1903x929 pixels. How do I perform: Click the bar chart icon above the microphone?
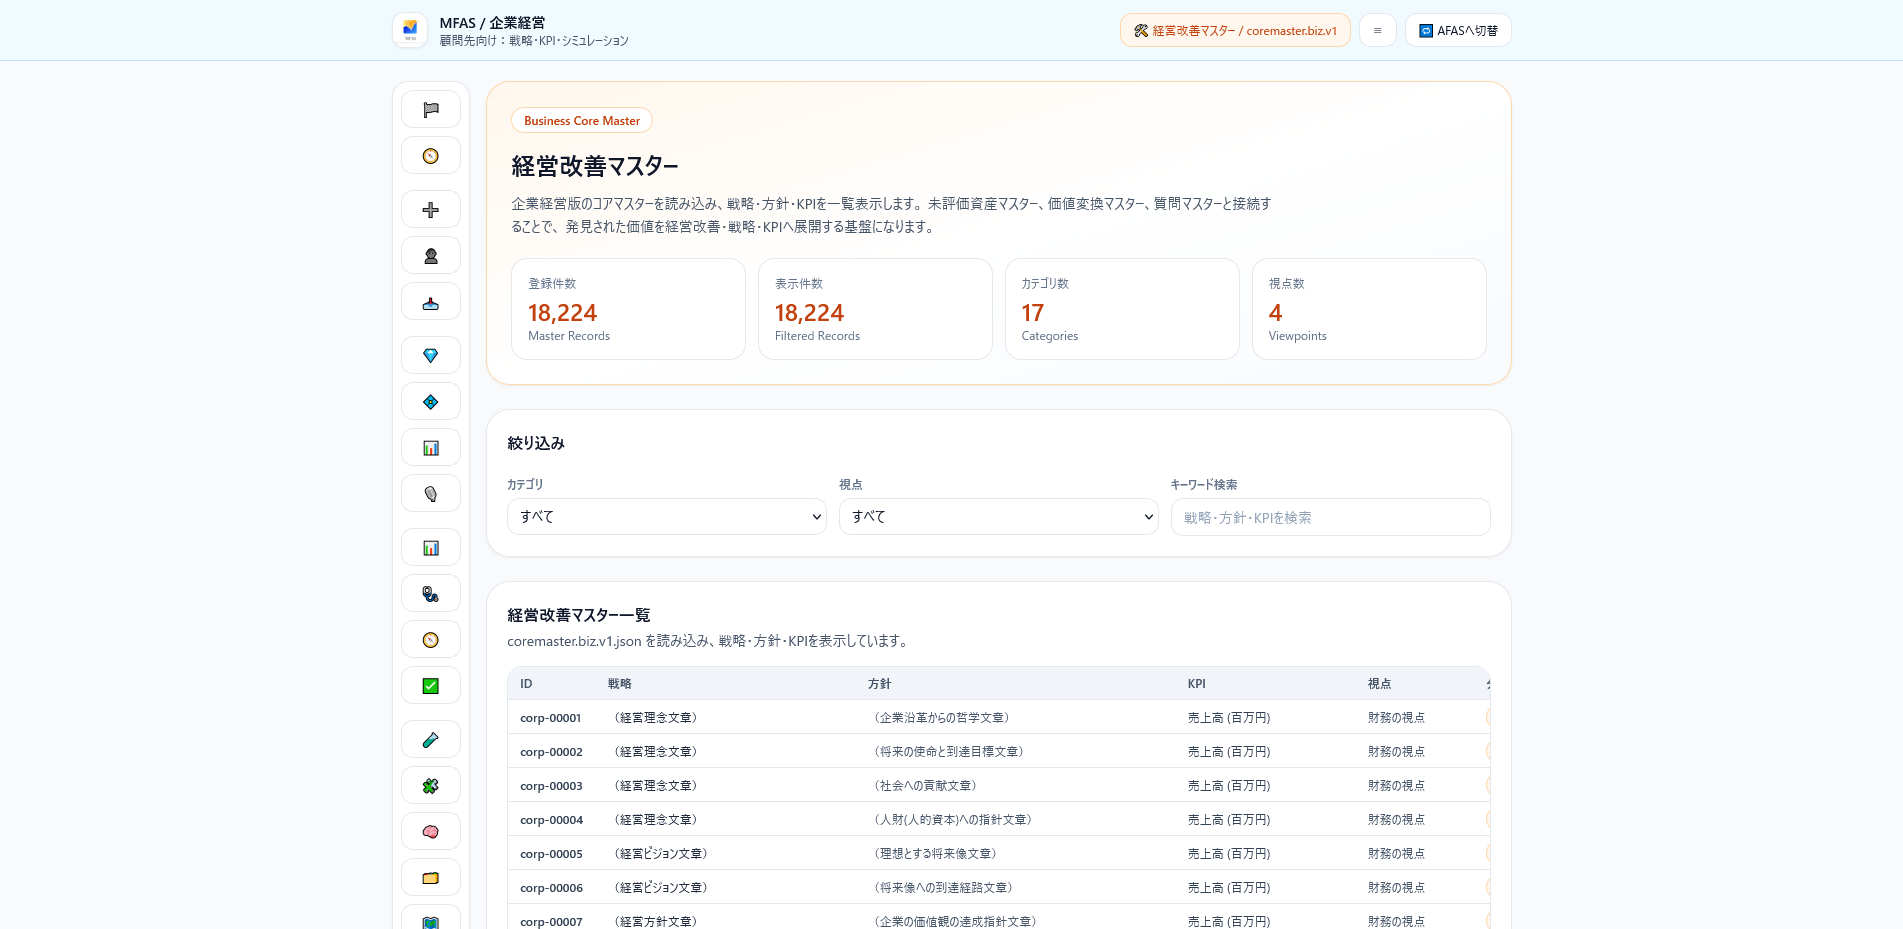coord(431,447)
